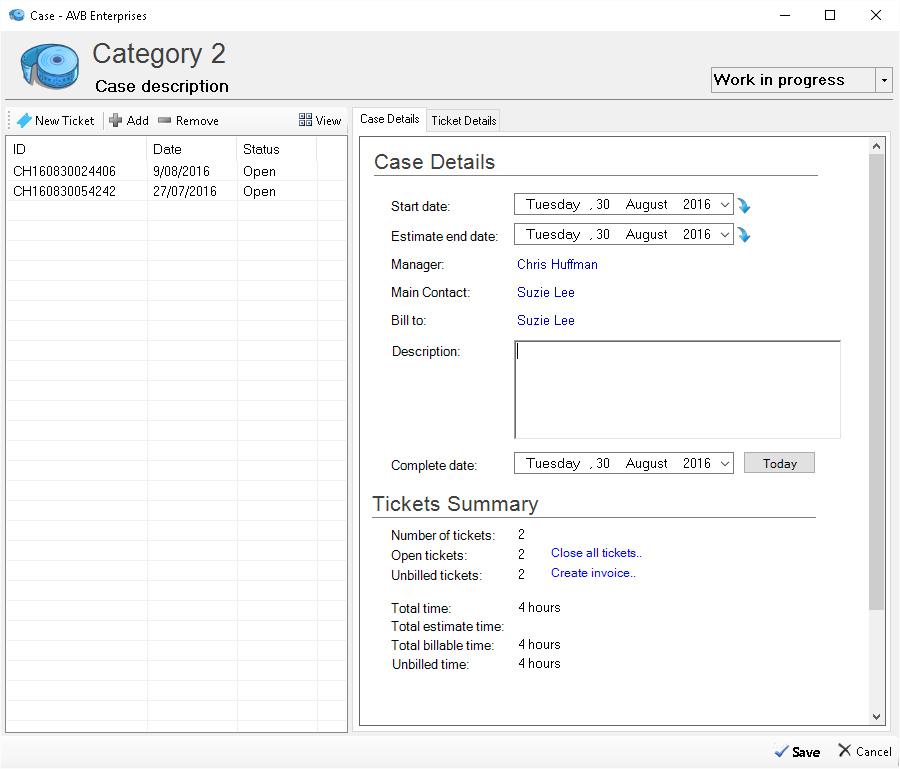This screenshot has width=900, height=769.
Task: Click inside the Description text box
Action: pos(677,390)
